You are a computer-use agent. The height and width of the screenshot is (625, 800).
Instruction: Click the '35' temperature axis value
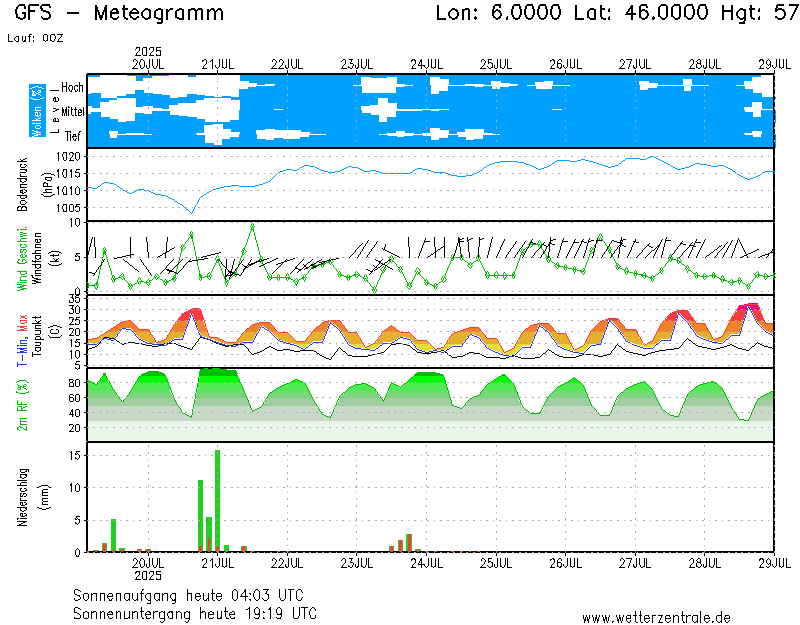click(74, 299)
